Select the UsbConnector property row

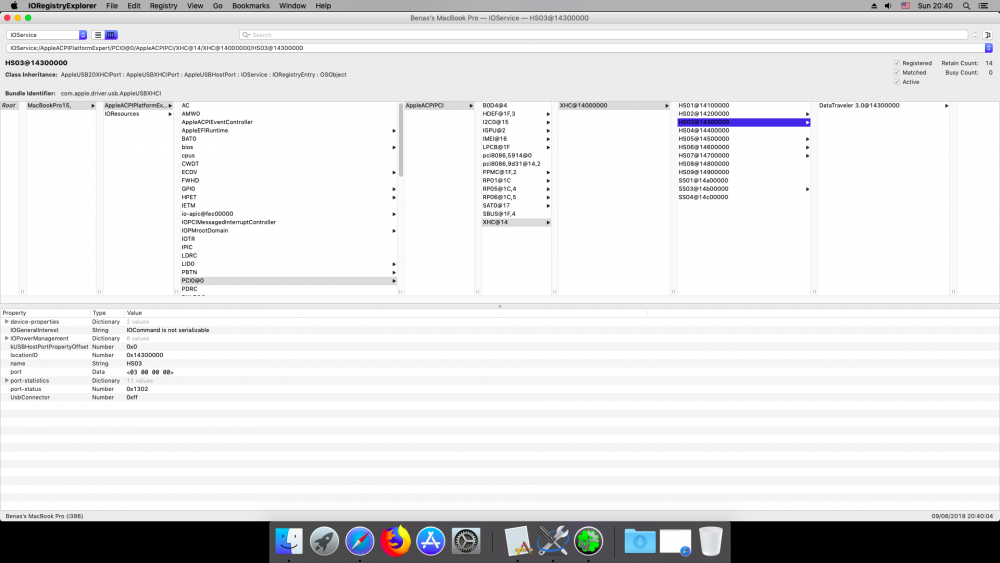(x=500, y=397)
